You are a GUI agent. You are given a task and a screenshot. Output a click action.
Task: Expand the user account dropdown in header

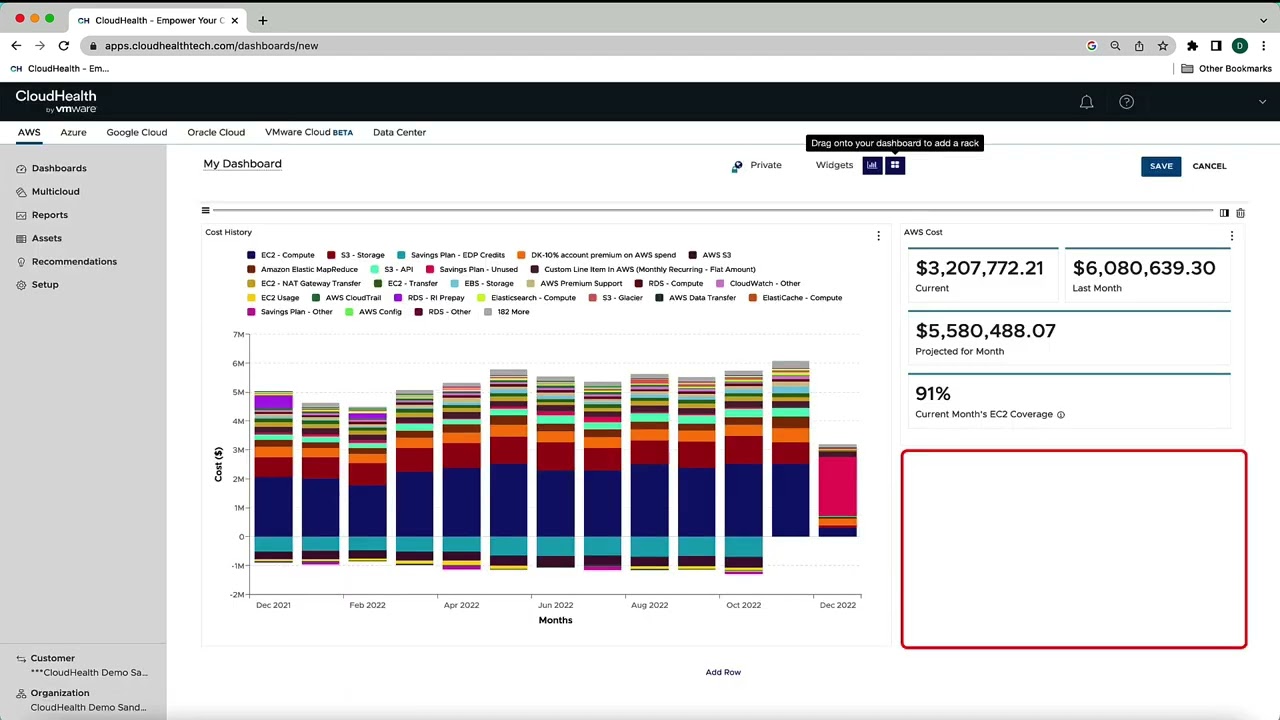click(x=1262, y=102)
